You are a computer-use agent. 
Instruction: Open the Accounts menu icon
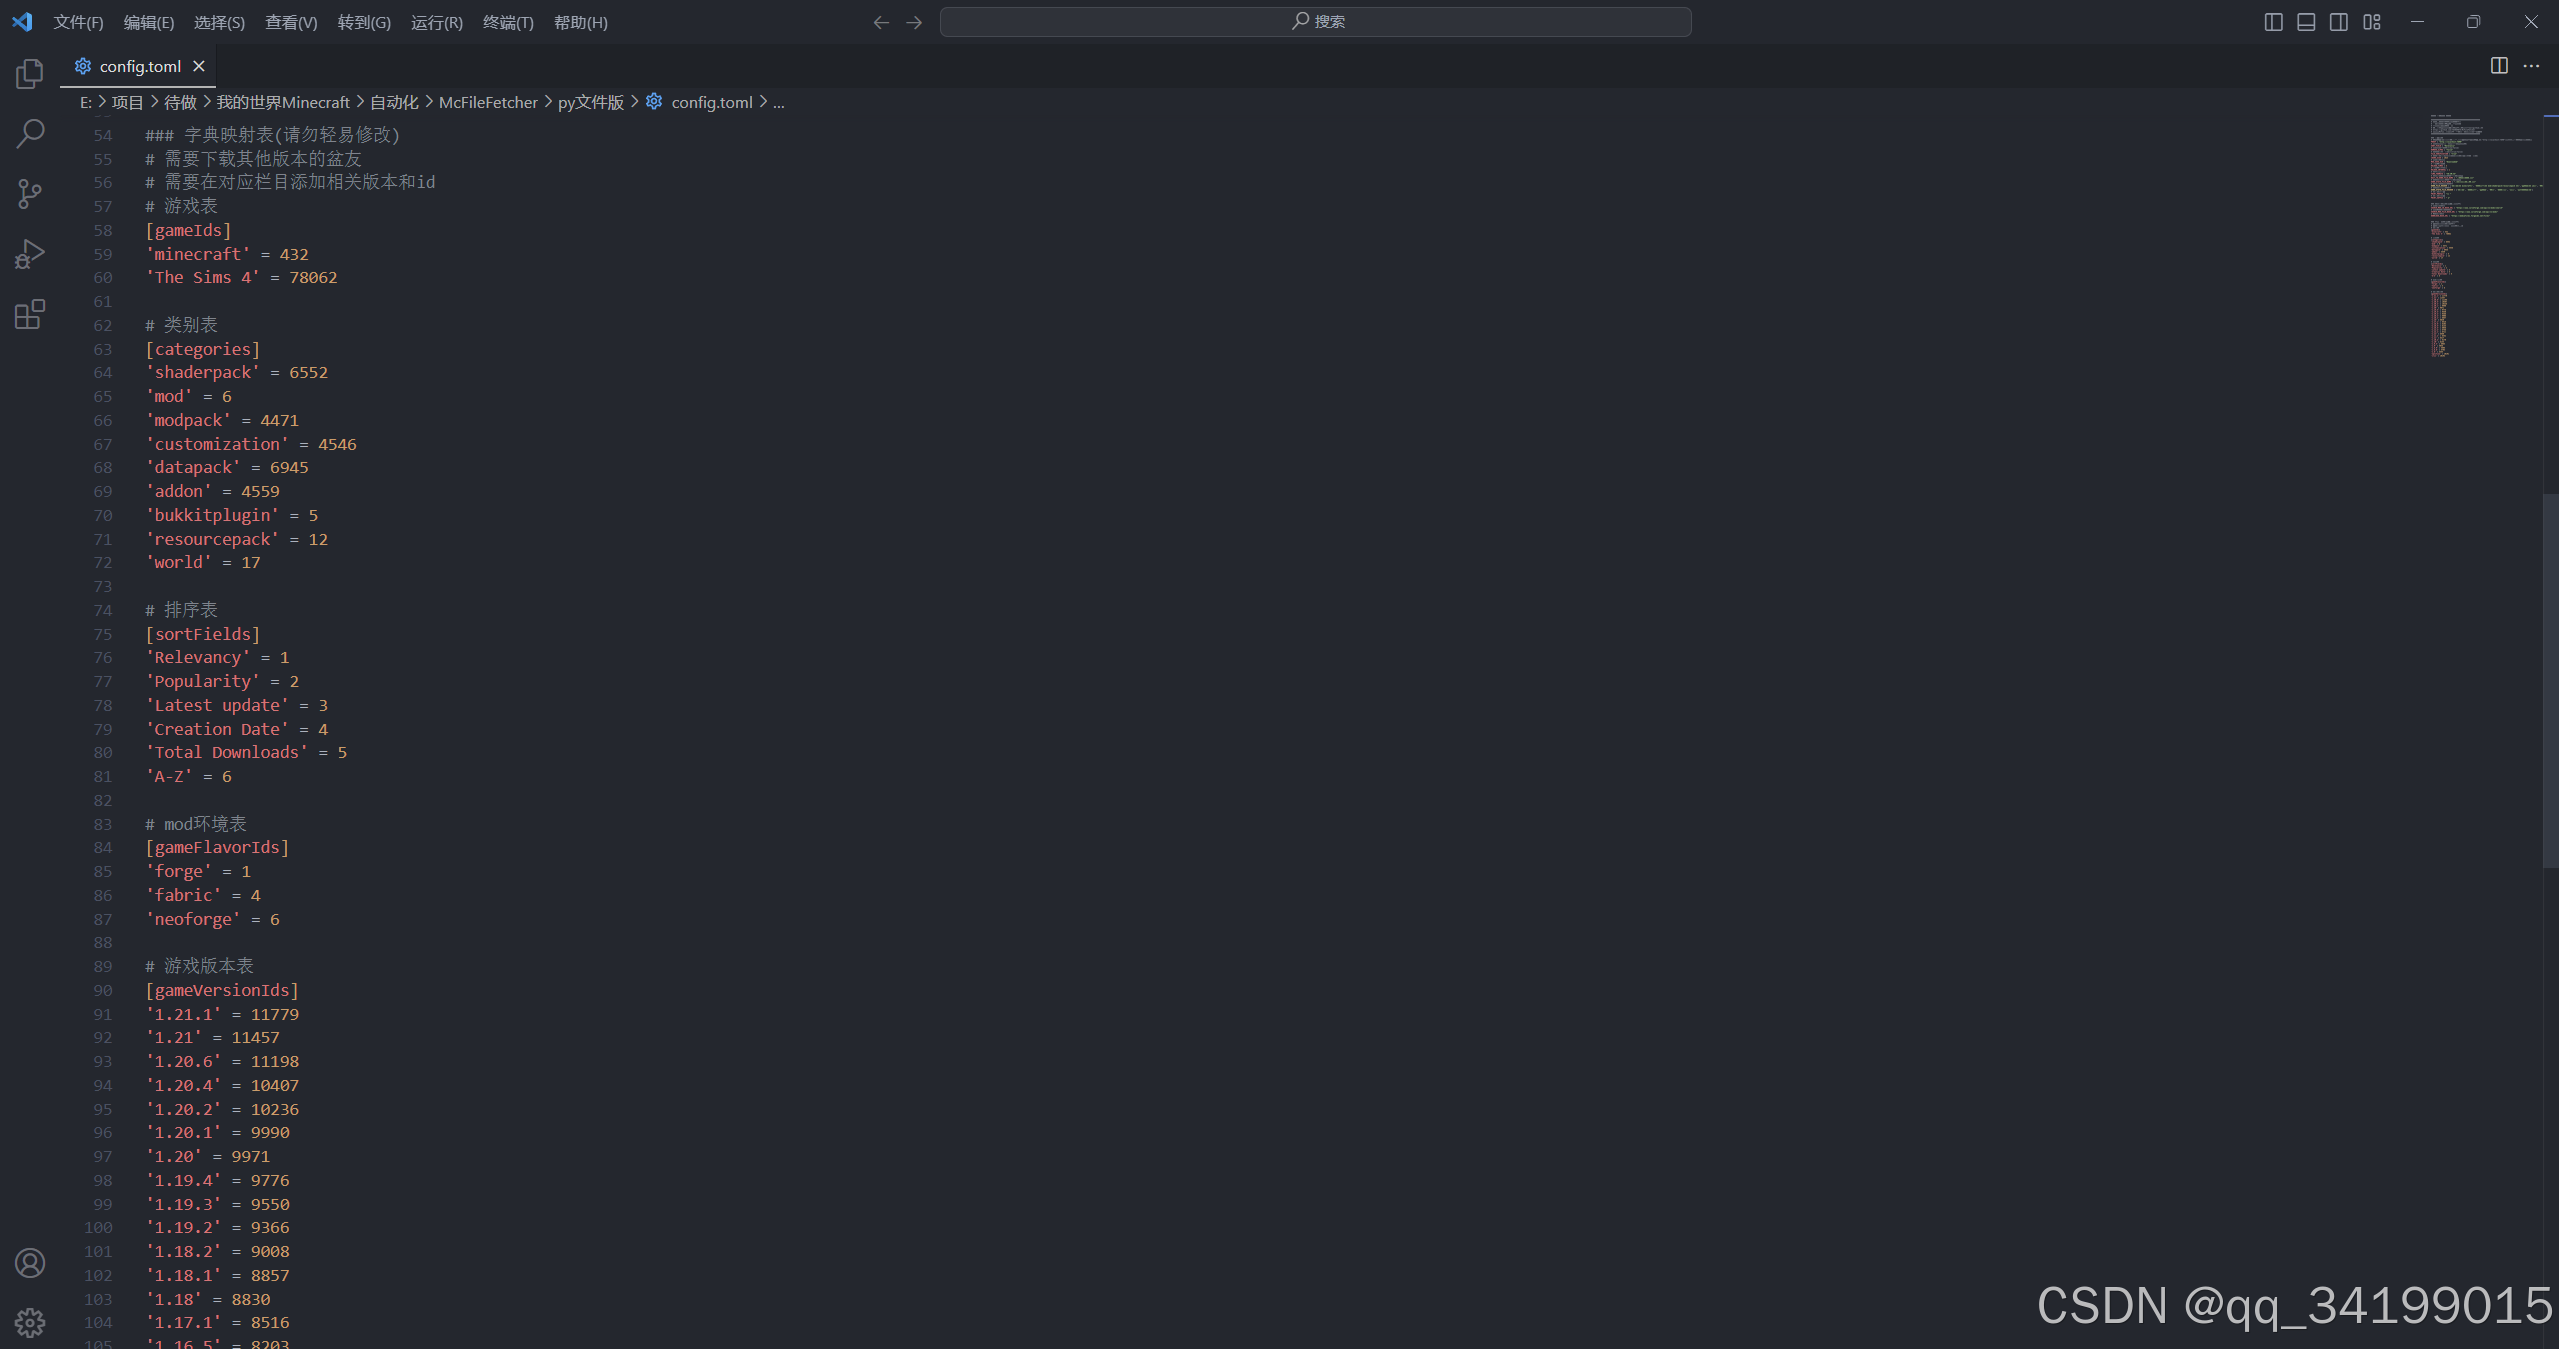click(x=30, y=1263)
